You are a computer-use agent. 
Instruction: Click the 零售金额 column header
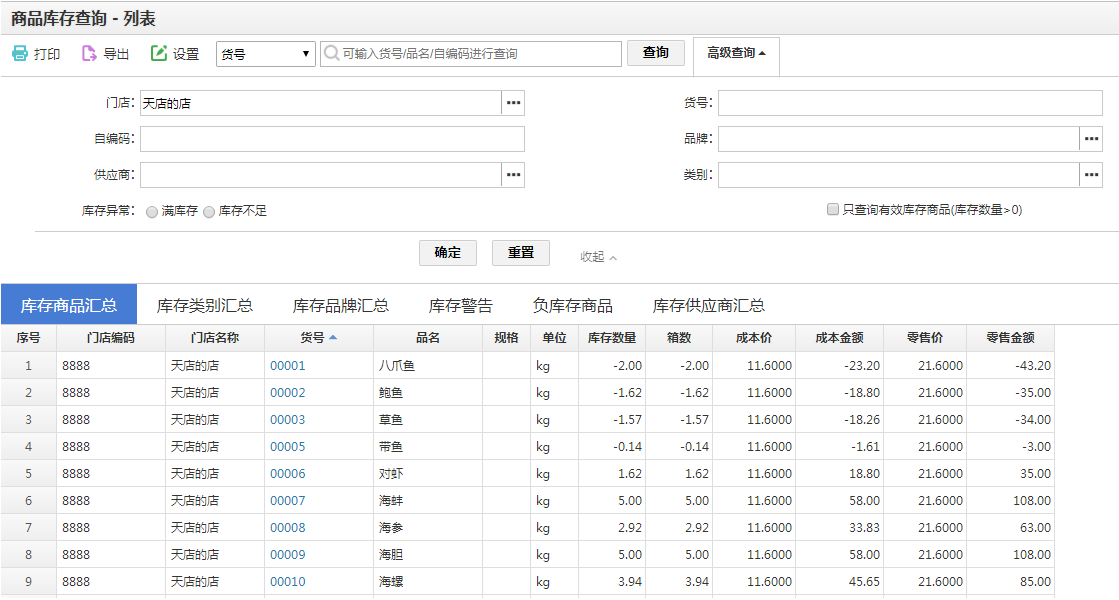[x=1011, y=337]
